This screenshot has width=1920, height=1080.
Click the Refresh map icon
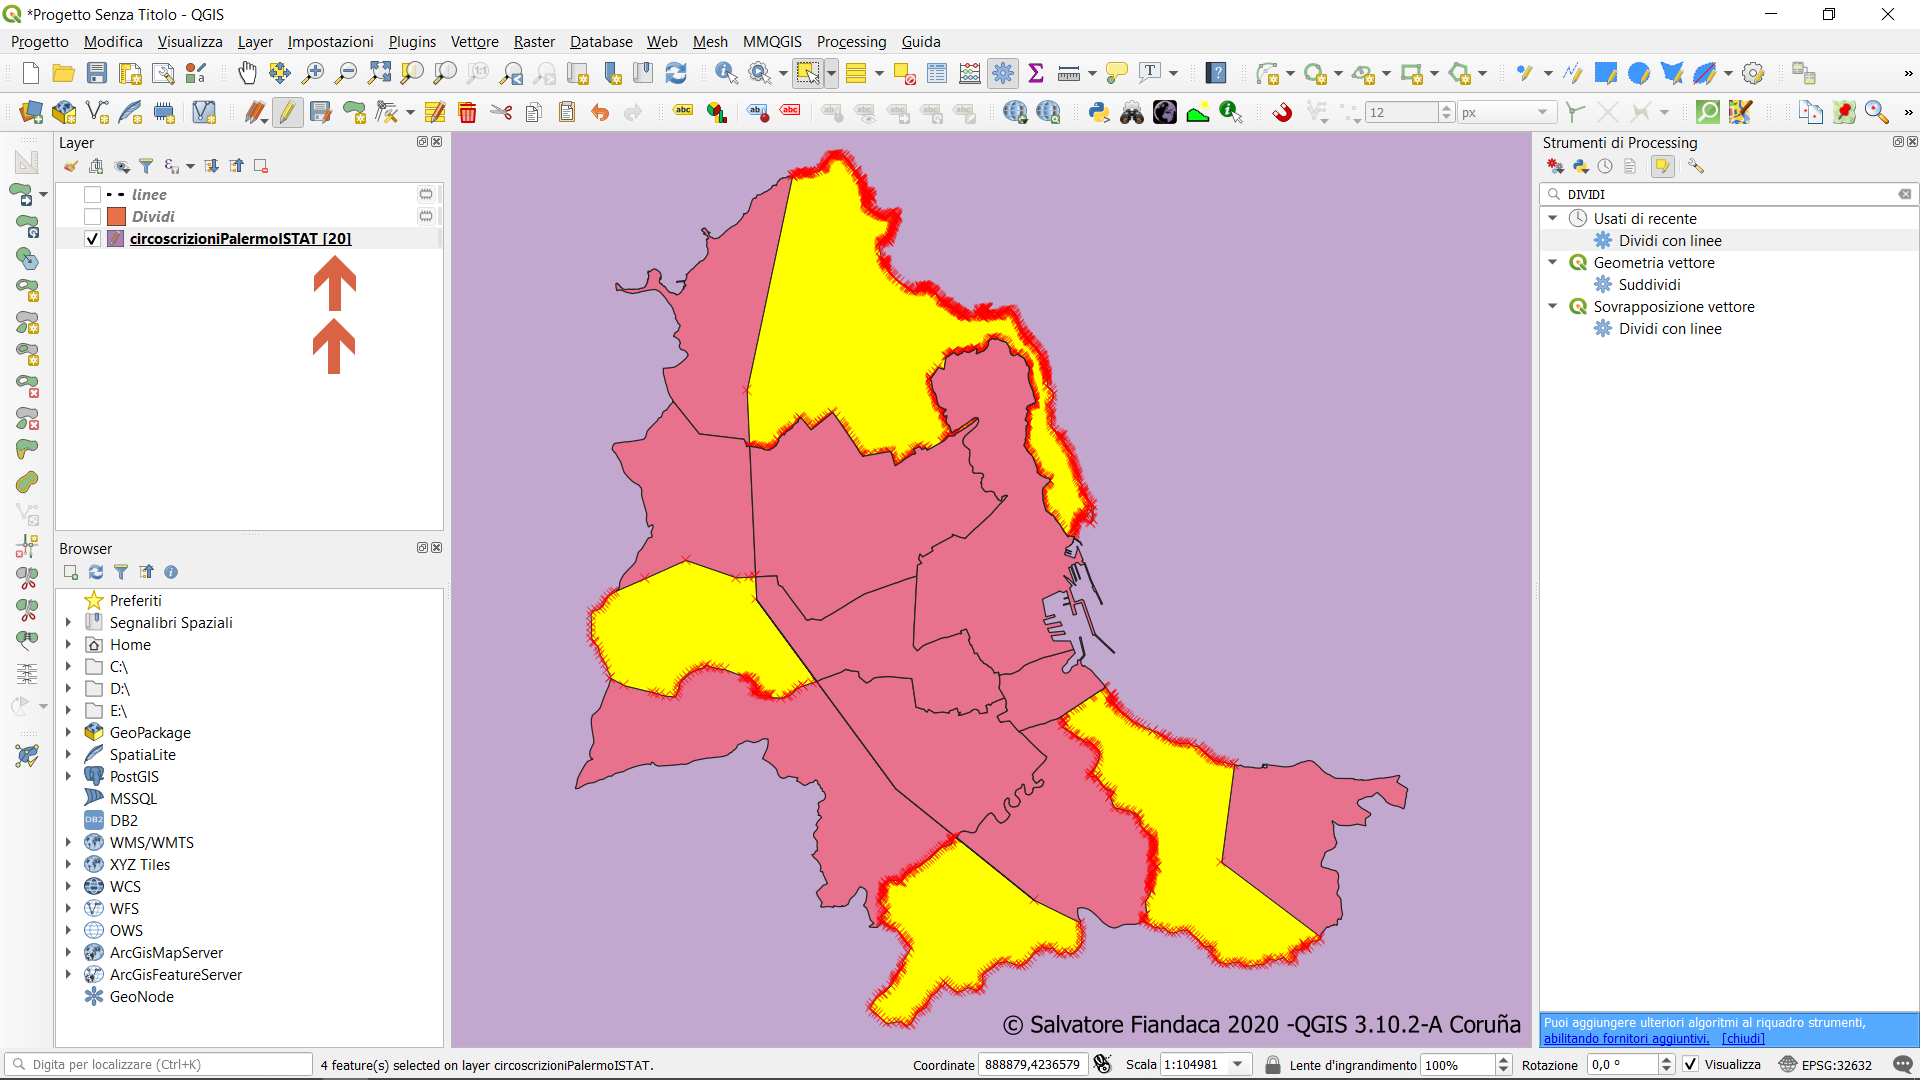676,73
